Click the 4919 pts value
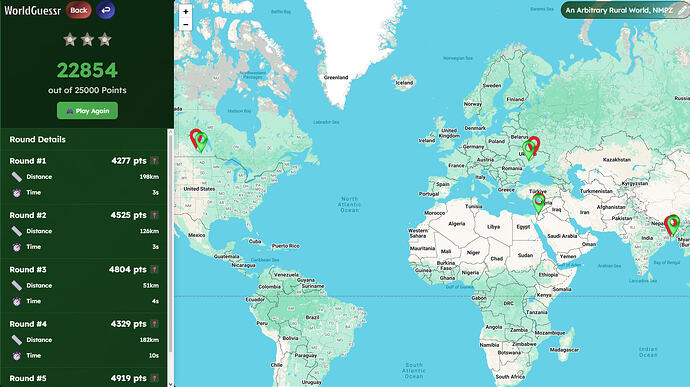Image resolution: width=690 pixels, height=387 pixels. [x=128, y=378]
